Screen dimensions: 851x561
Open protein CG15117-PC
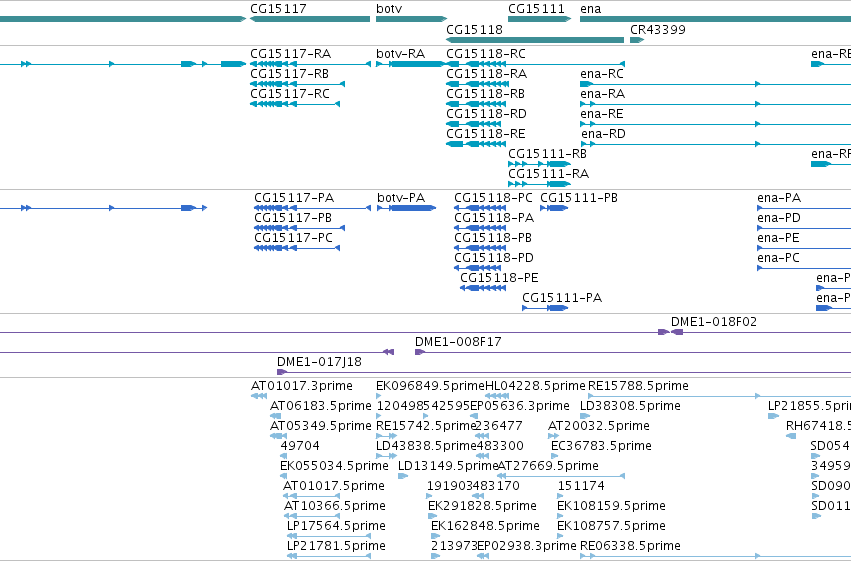[x=293, y=238]
